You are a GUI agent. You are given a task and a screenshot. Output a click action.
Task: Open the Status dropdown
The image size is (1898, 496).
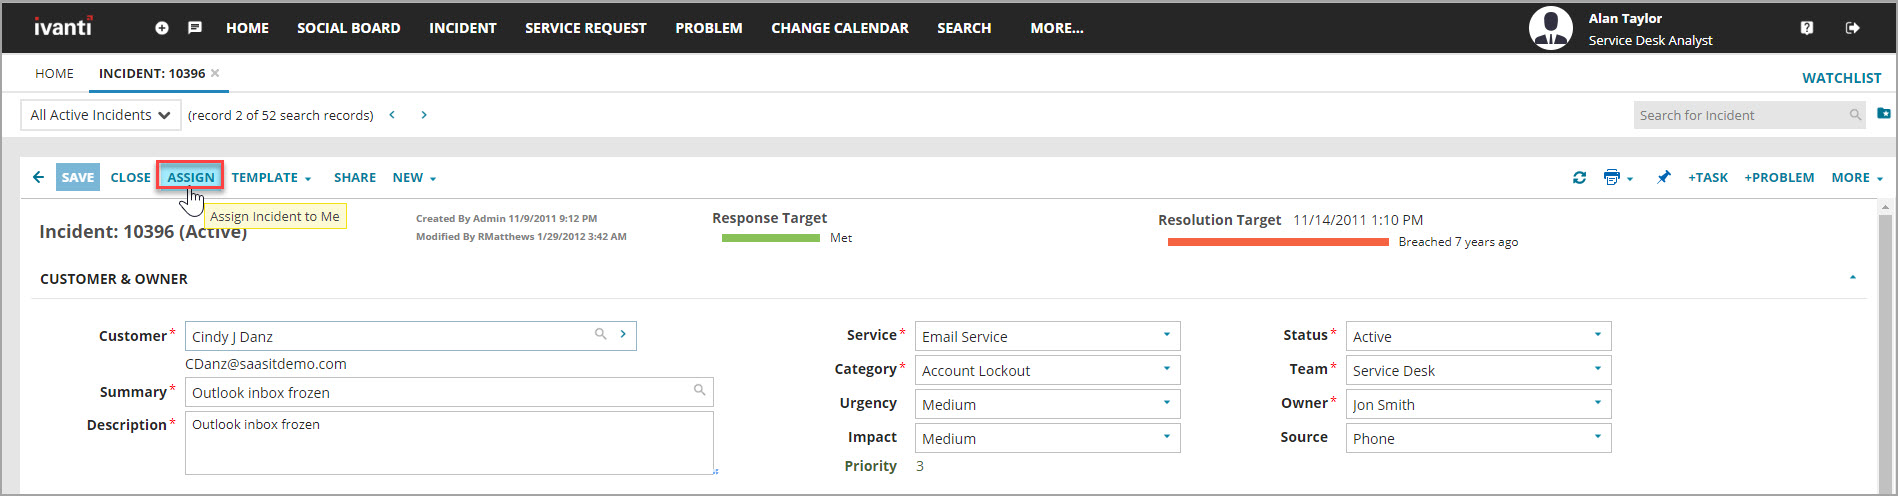click(x=1597, y=335)
